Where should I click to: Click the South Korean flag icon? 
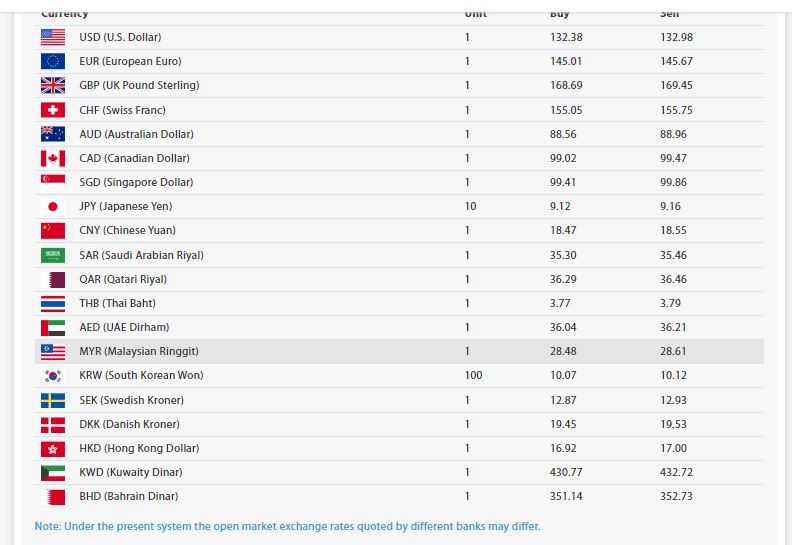(x=53, y=376)
